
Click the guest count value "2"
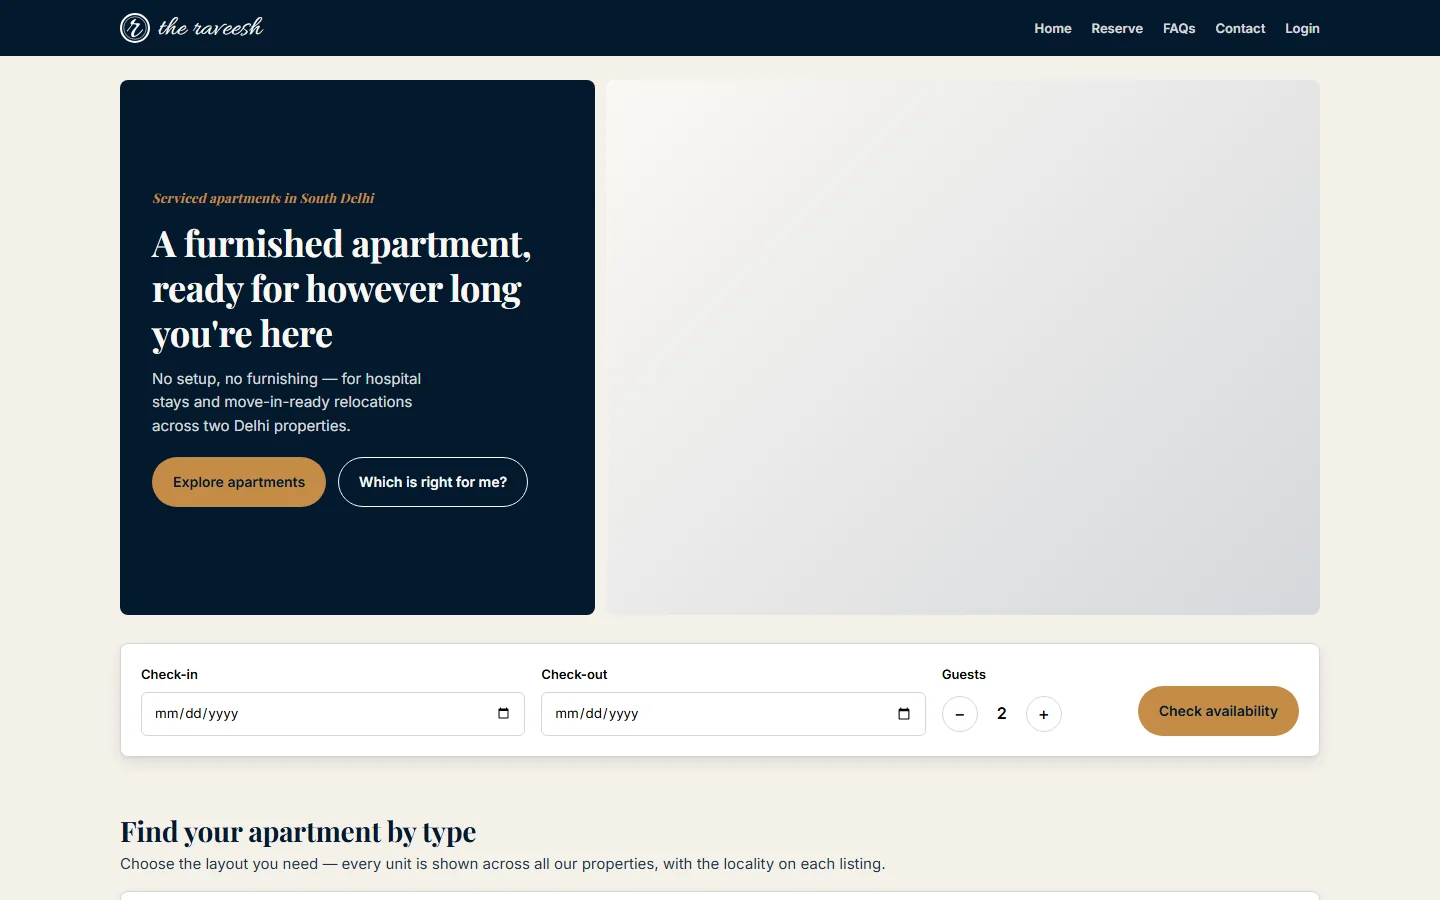point(1002,714)
